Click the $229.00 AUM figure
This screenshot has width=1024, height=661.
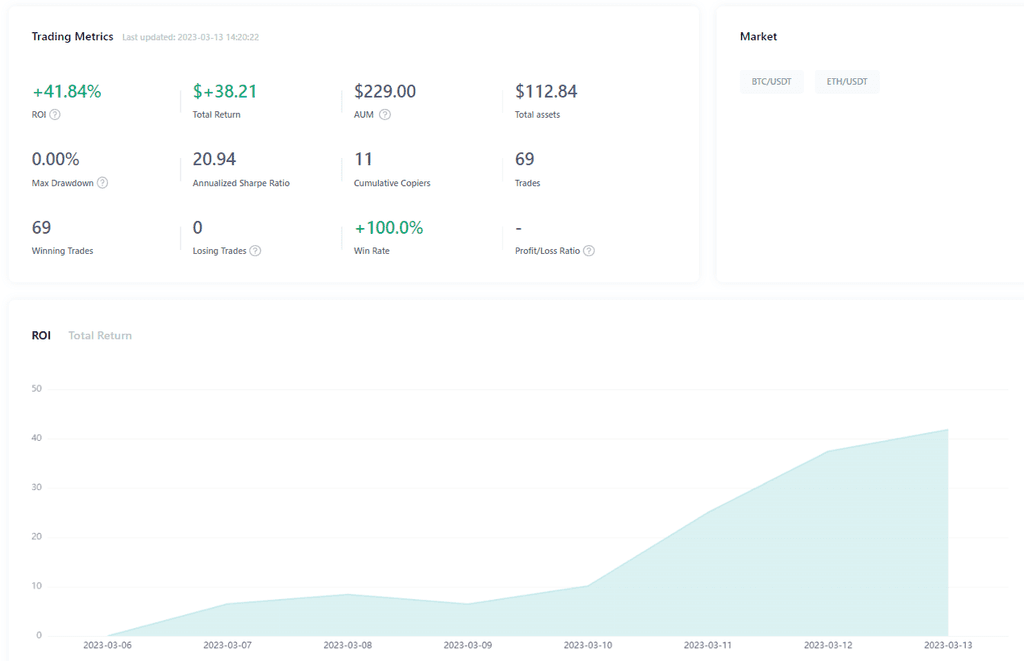385,91
